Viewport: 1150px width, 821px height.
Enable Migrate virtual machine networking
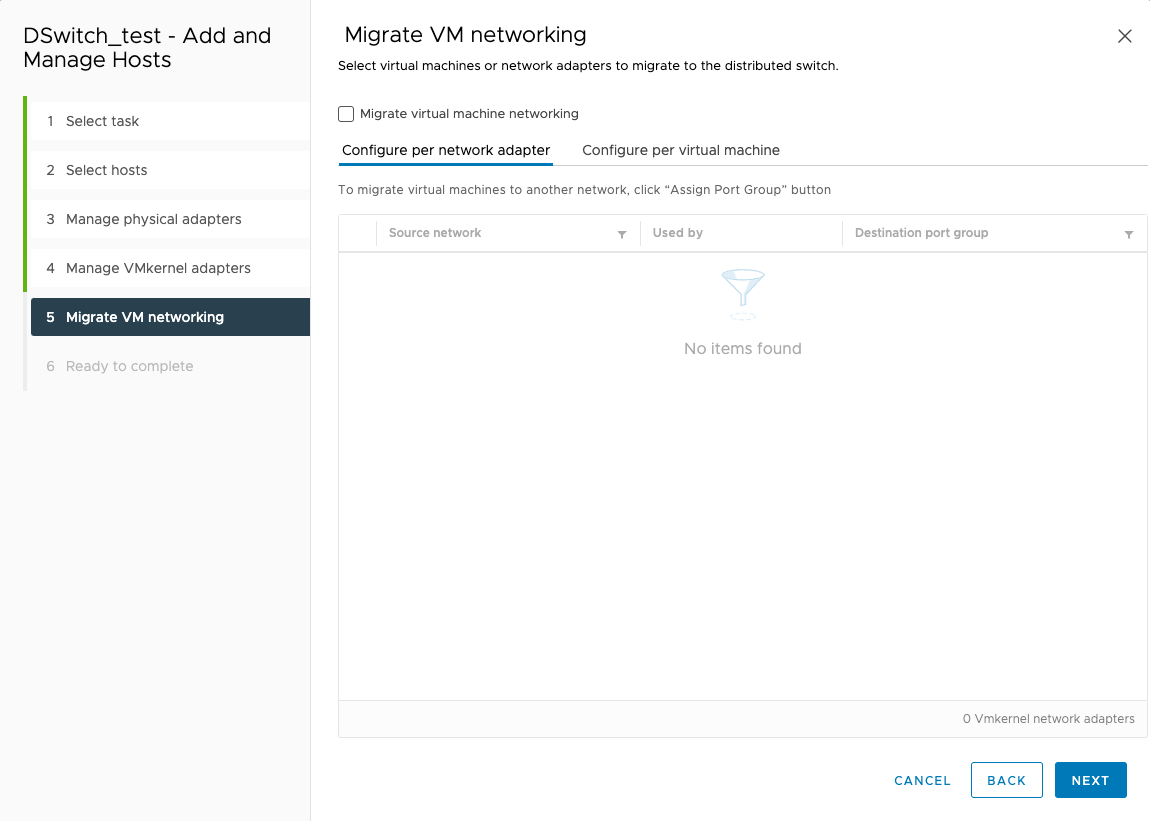pos(345,114)
